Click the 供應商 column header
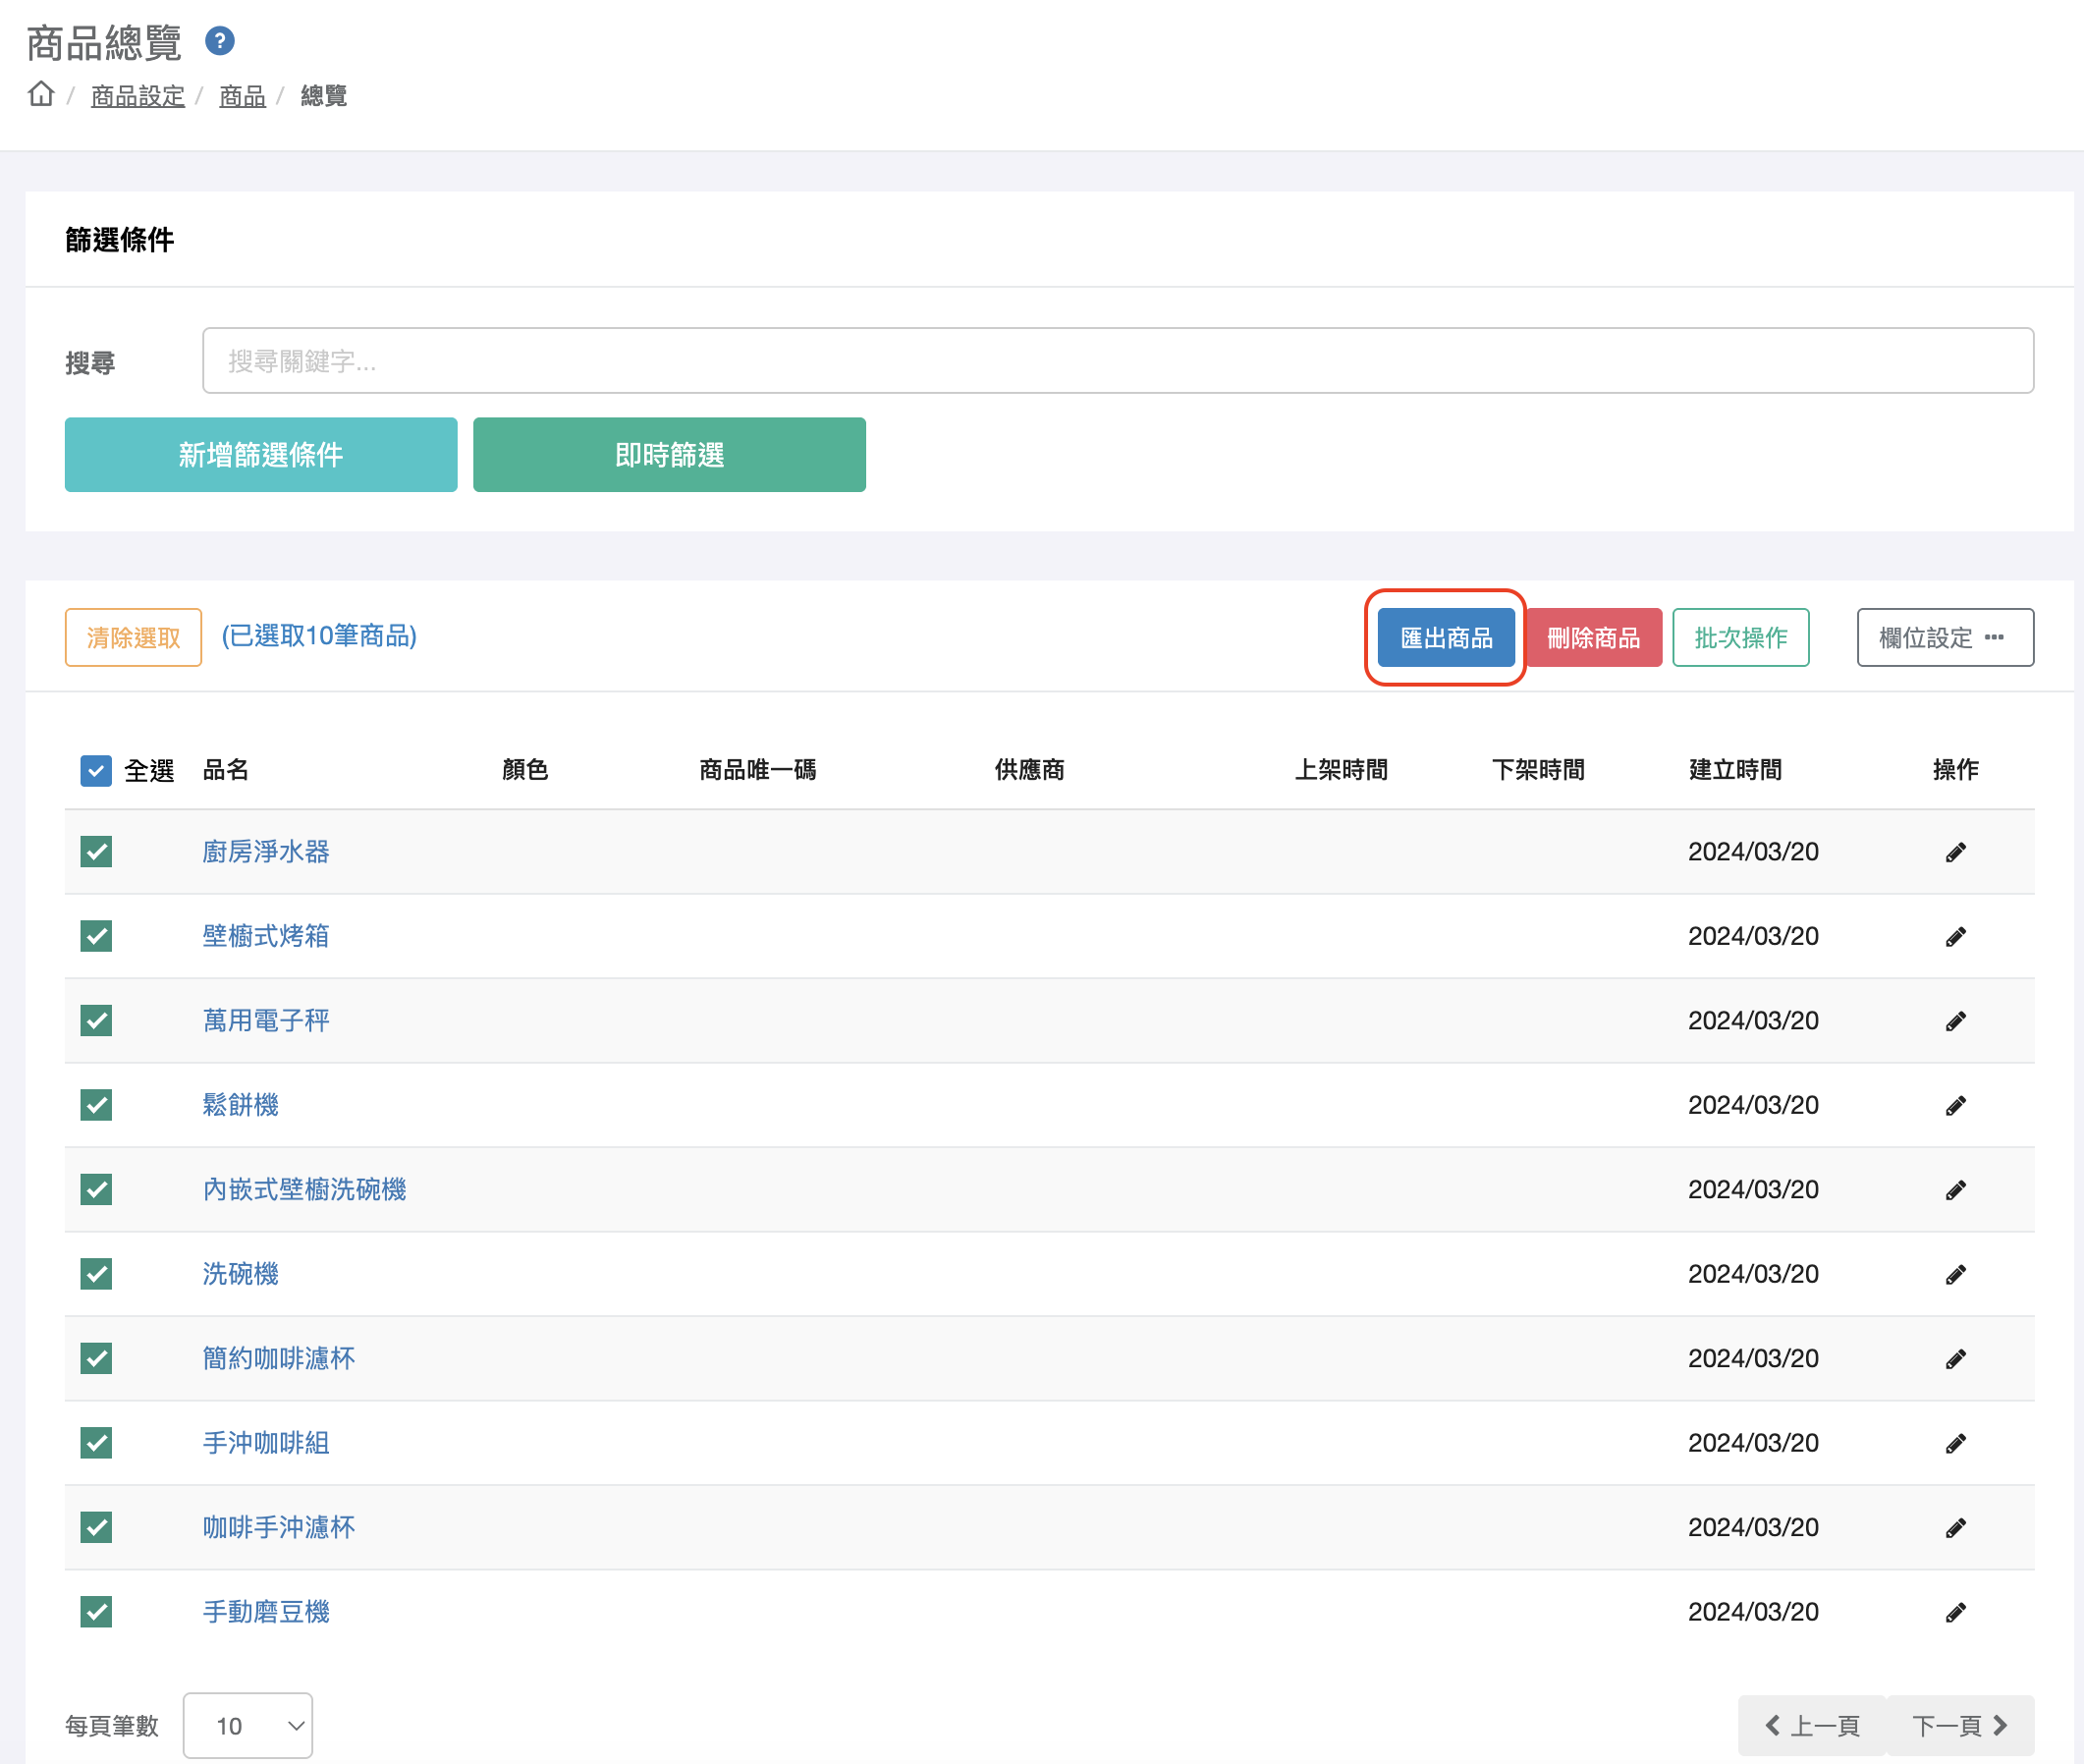Viewport: 2084px width, 1764px height. point(1030,770)
